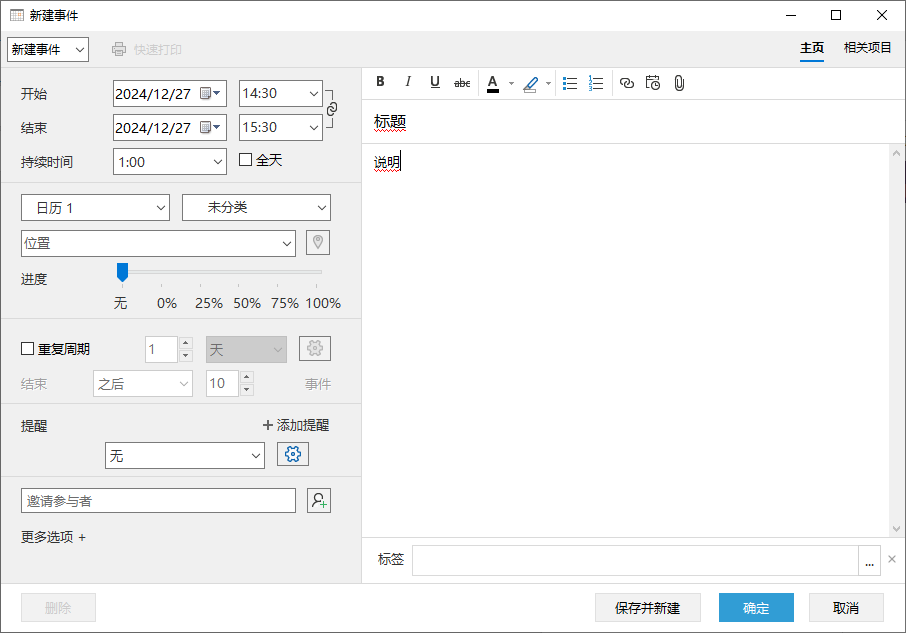Check the 重复周期 recurrence checkbox
Image resolution: width=906 pixels, height=633 pixels.
point(28,349)
